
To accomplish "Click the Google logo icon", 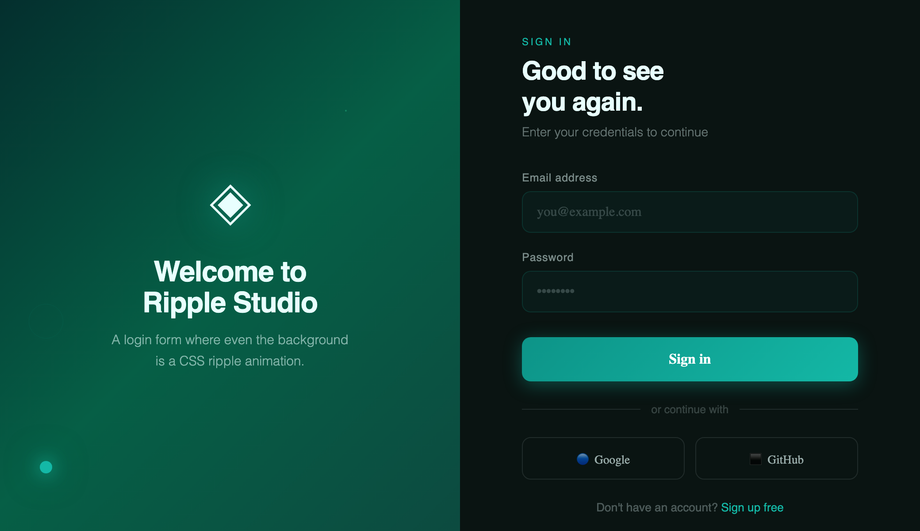I will click(x=583, y=459).
